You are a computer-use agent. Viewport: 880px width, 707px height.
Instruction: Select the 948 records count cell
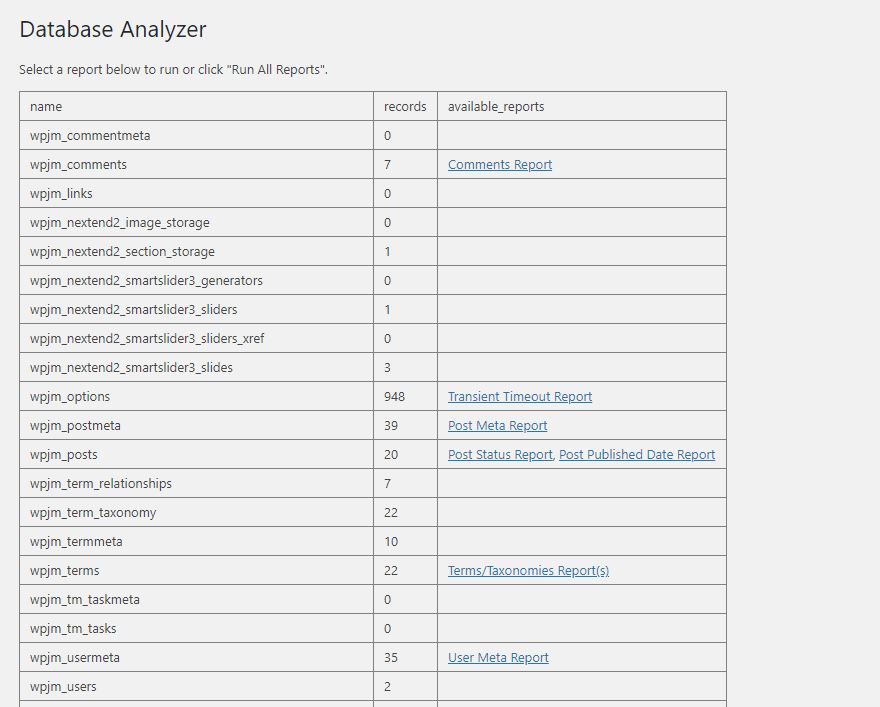405,396
